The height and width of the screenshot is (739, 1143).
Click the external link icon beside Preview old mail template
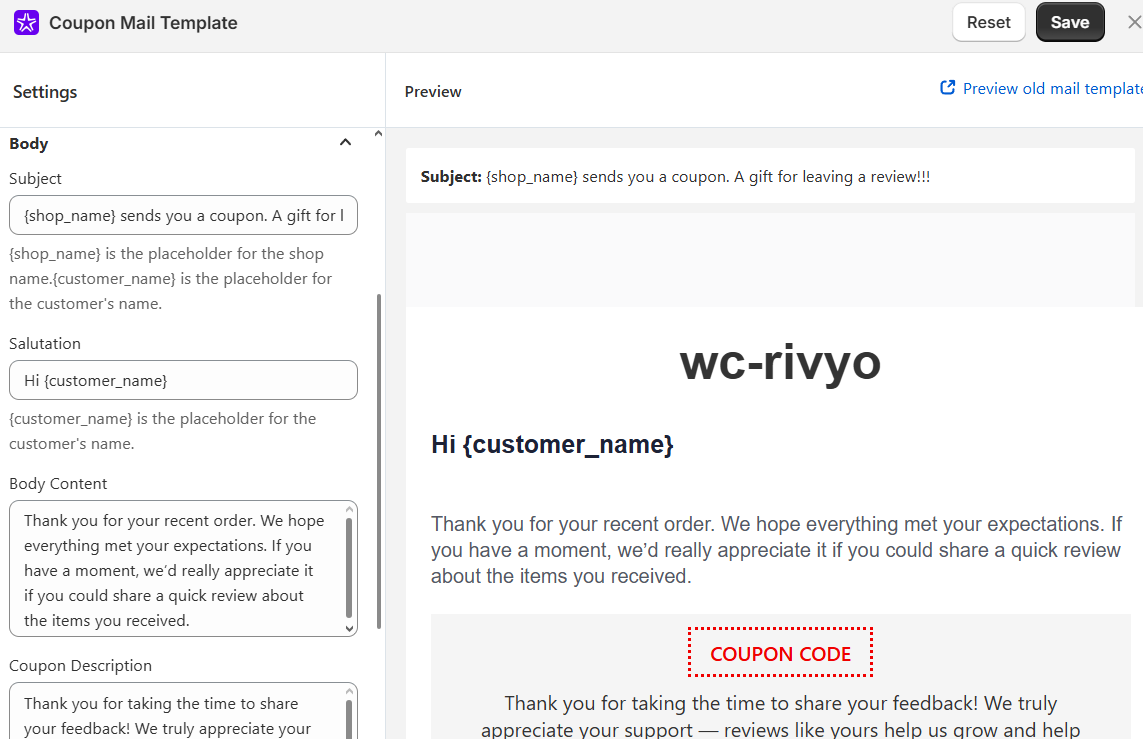click(947, 87)
